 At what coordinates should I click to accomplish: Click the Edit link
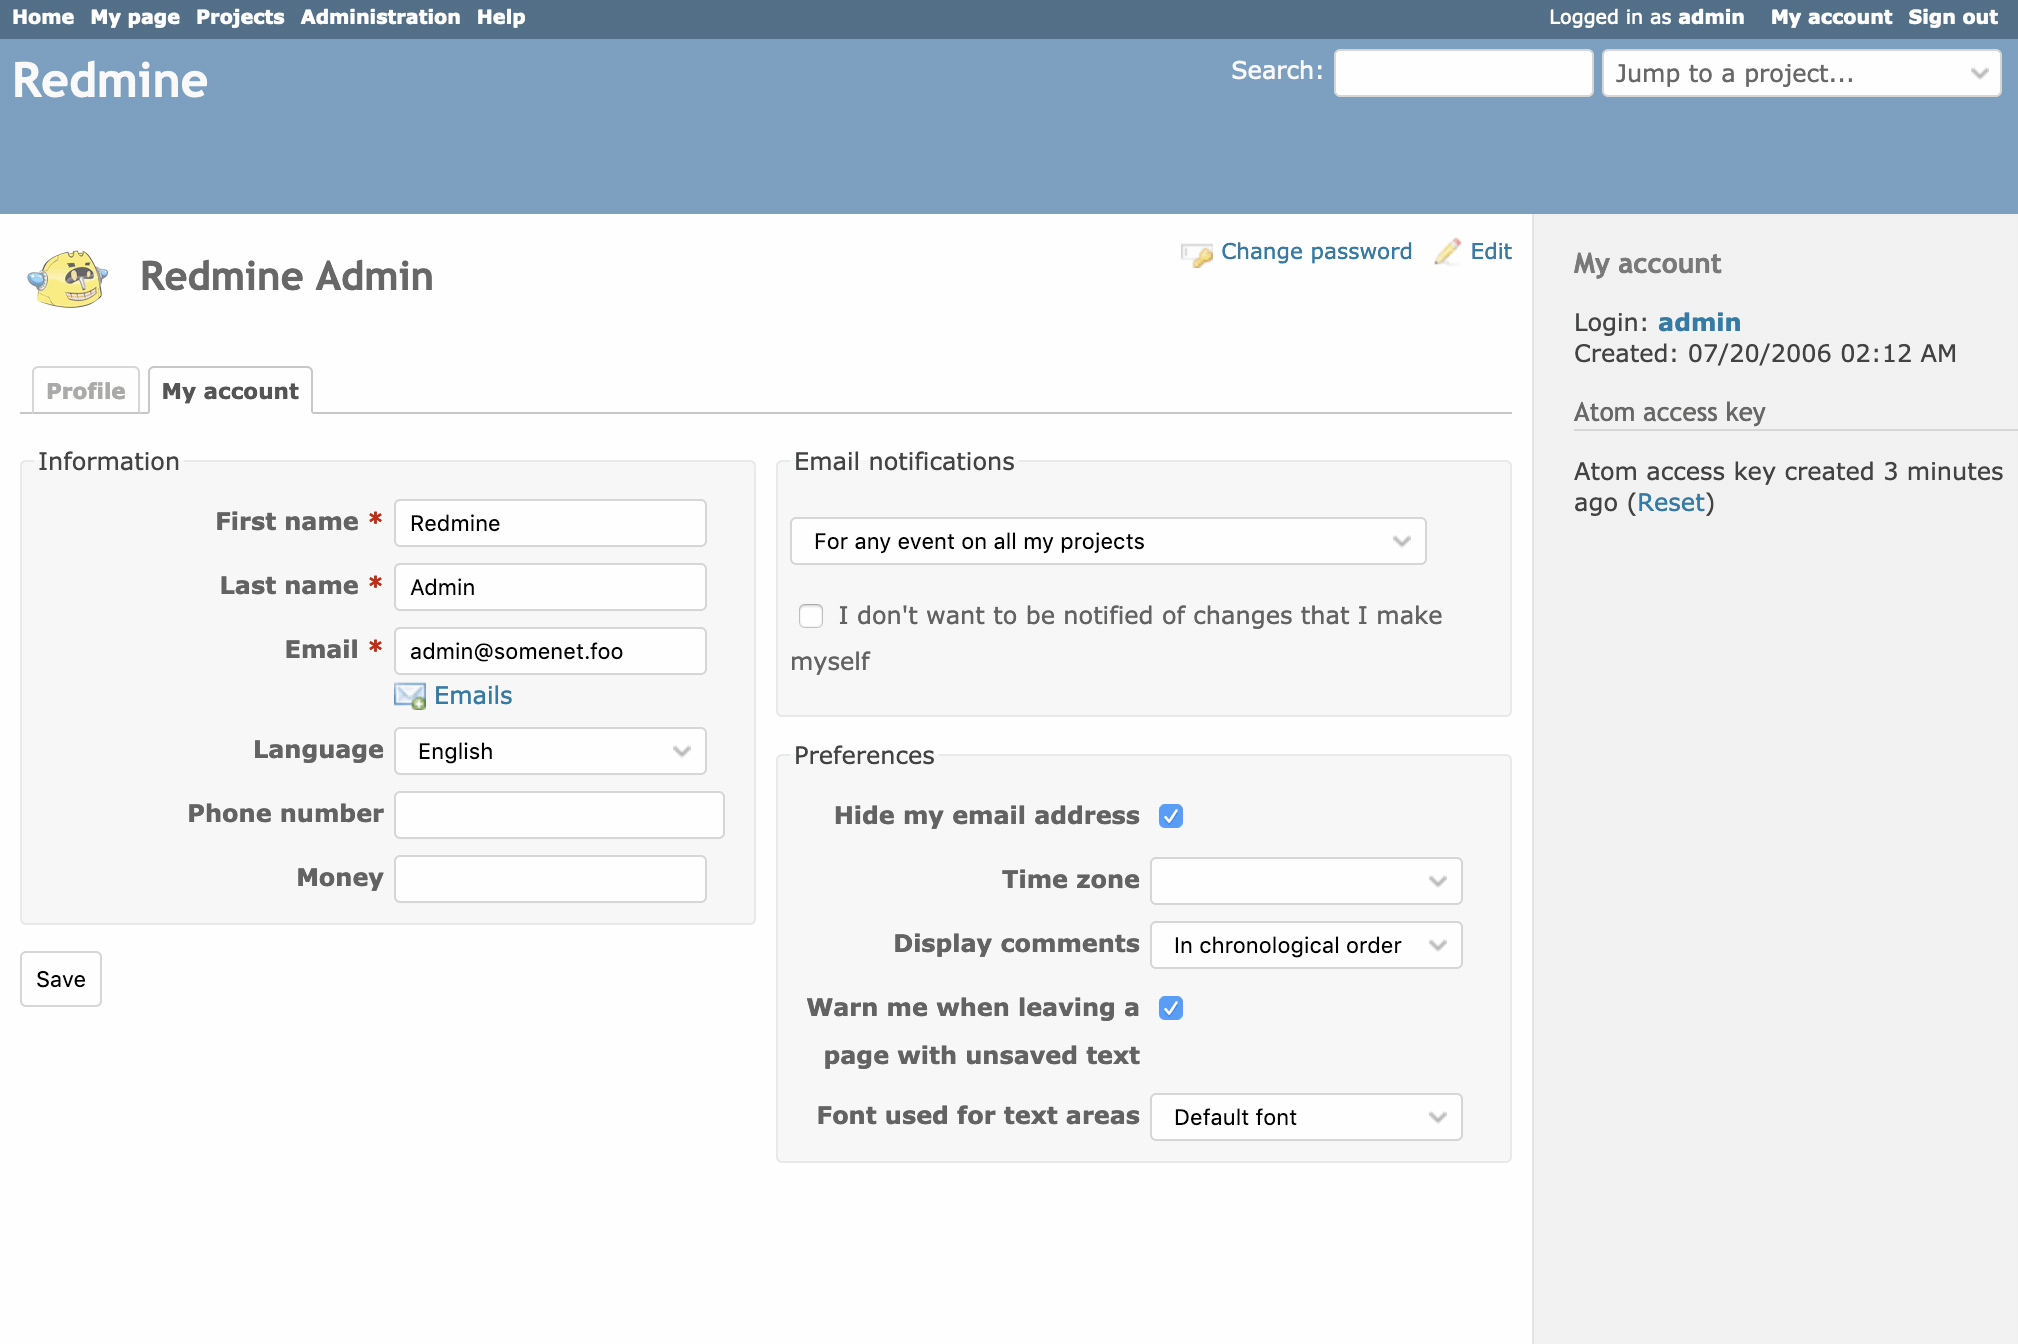(1491, 251)
